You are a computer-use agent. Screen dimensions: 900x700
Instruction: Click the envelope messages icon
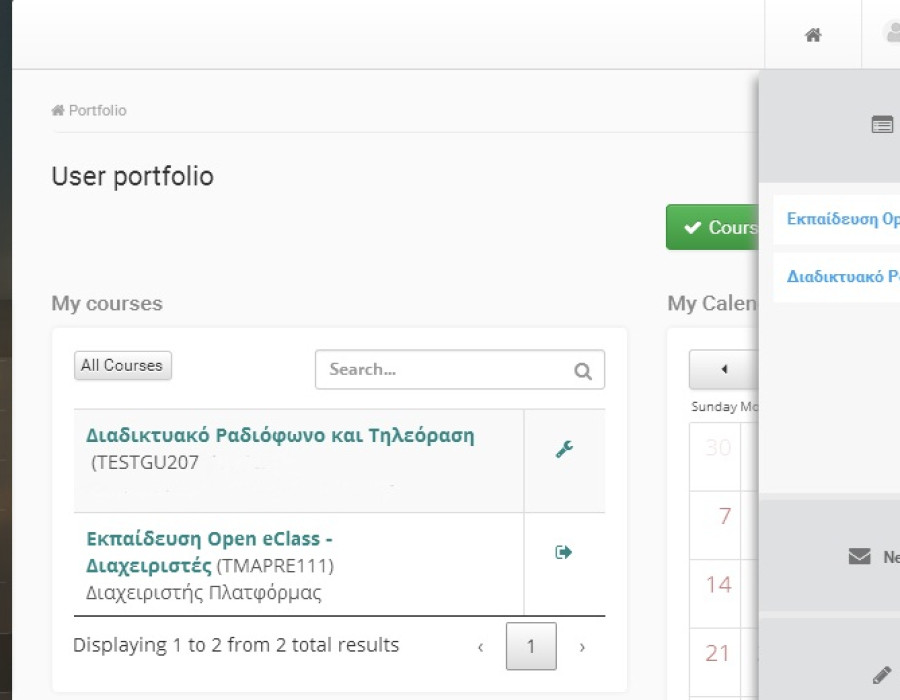pyautogui.click(x=859, y=556)
